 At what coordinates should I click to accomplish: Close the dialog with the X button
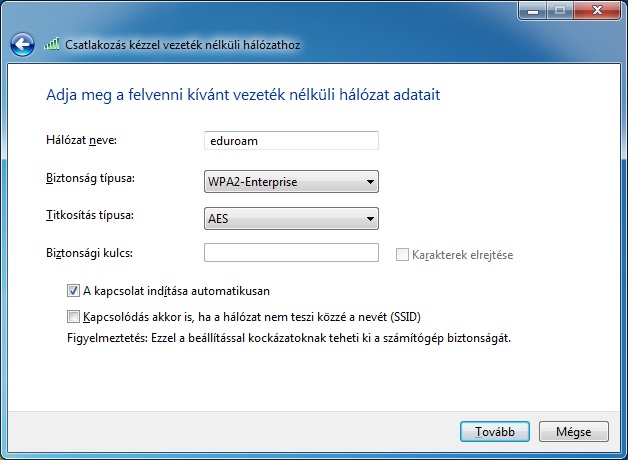coord(597,10)
